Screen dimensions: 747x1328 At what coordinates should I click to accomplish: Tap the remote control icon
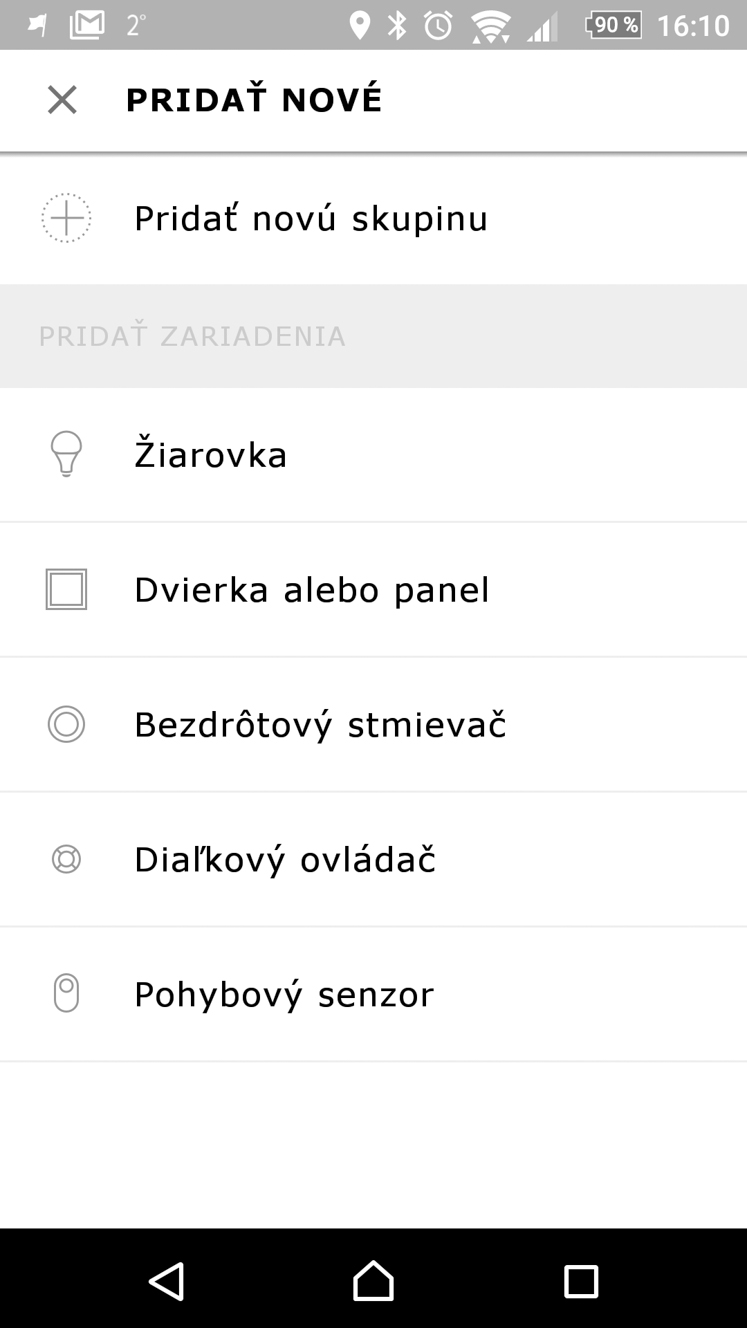pos(66,859)
